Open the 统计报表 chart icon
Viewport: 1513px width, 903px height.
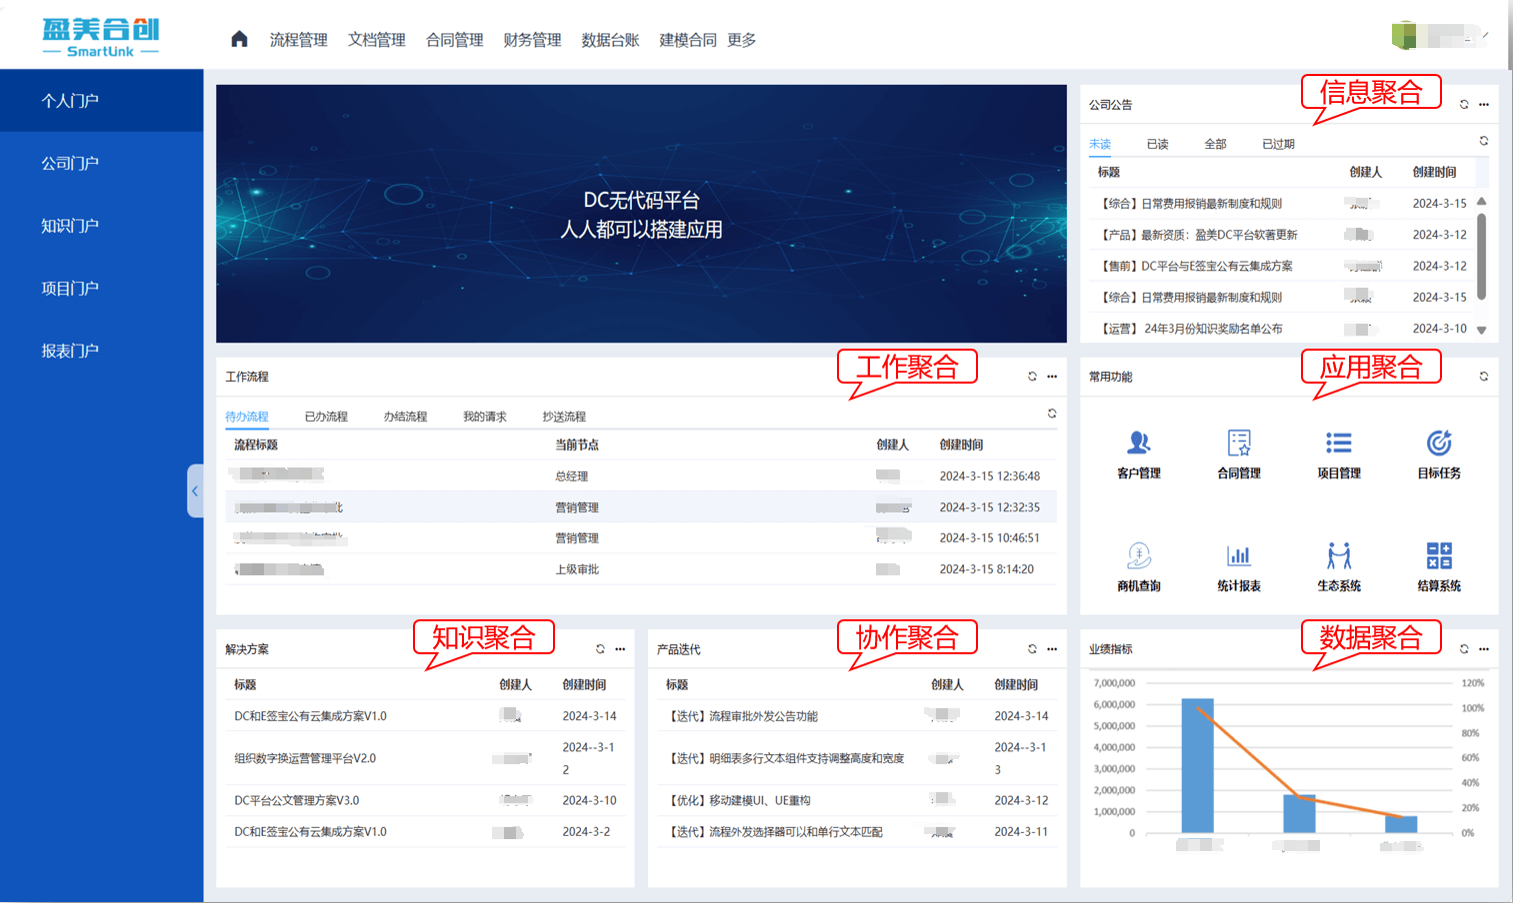coord(1238,556)
